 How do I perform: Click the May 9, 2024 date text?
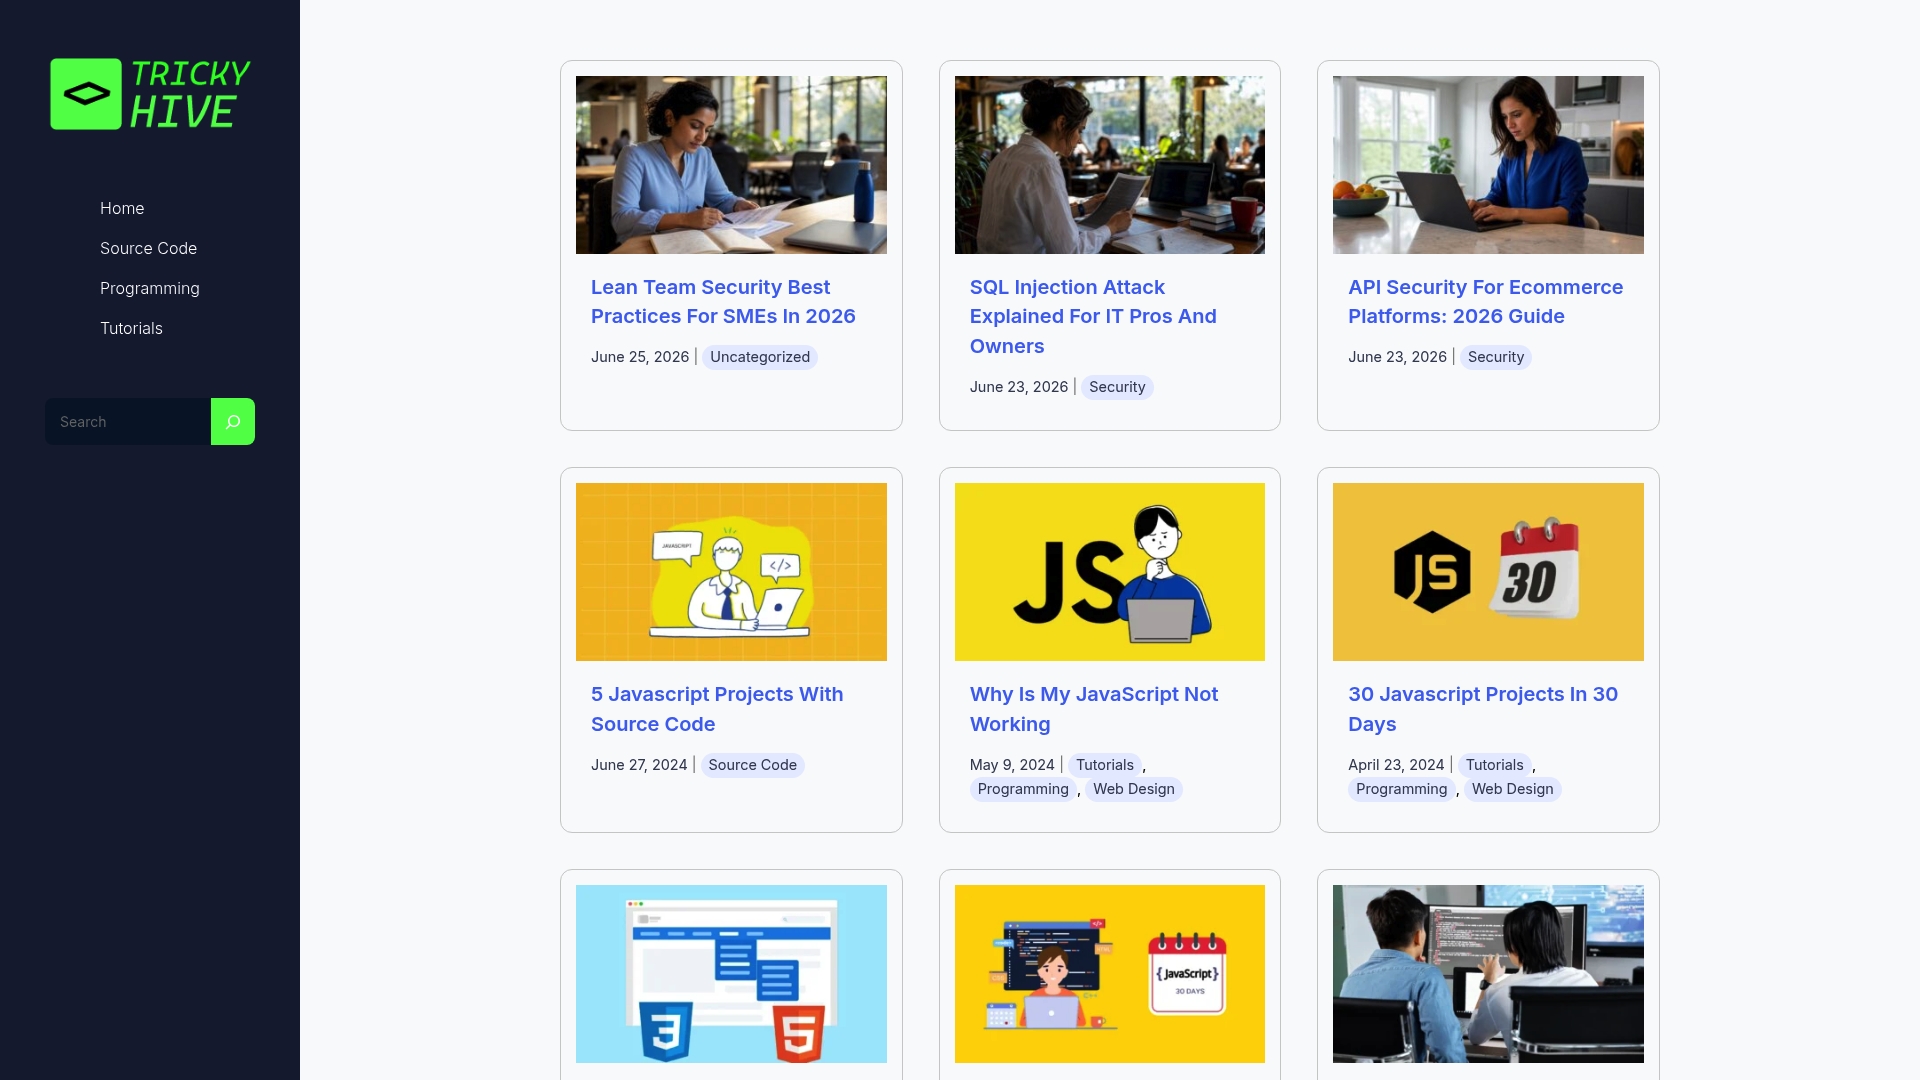pos(1012,765)
